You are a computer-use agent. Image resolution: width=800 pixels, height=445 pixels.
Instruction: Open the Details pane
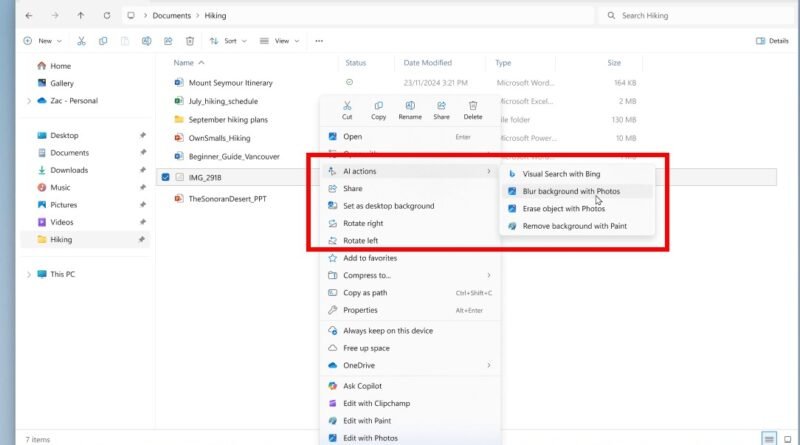tap(772, 41)
